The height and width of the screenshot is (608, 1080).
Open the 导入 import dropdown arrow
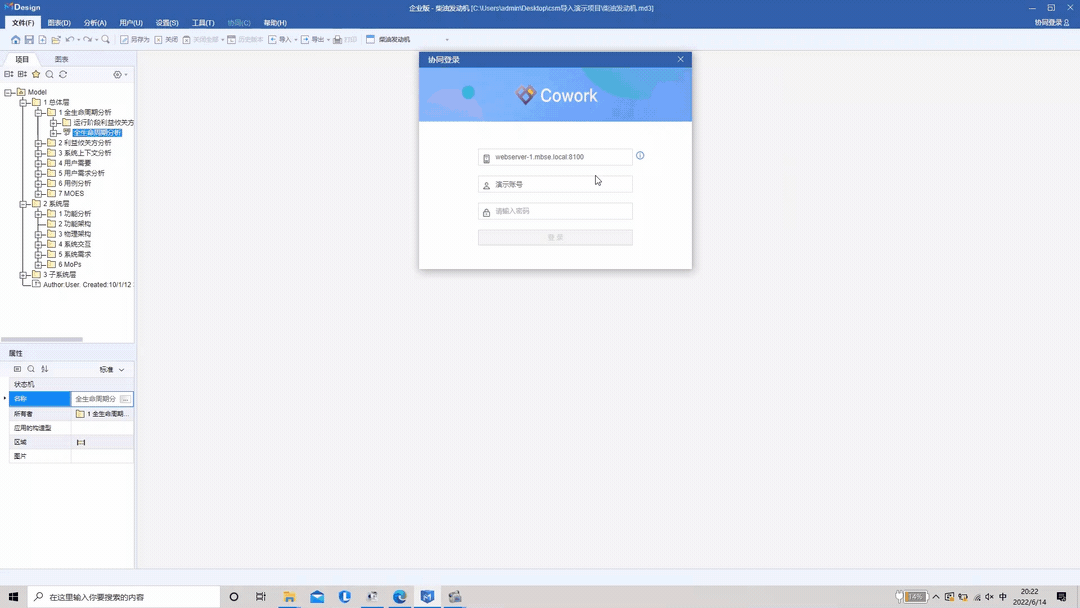296,40
